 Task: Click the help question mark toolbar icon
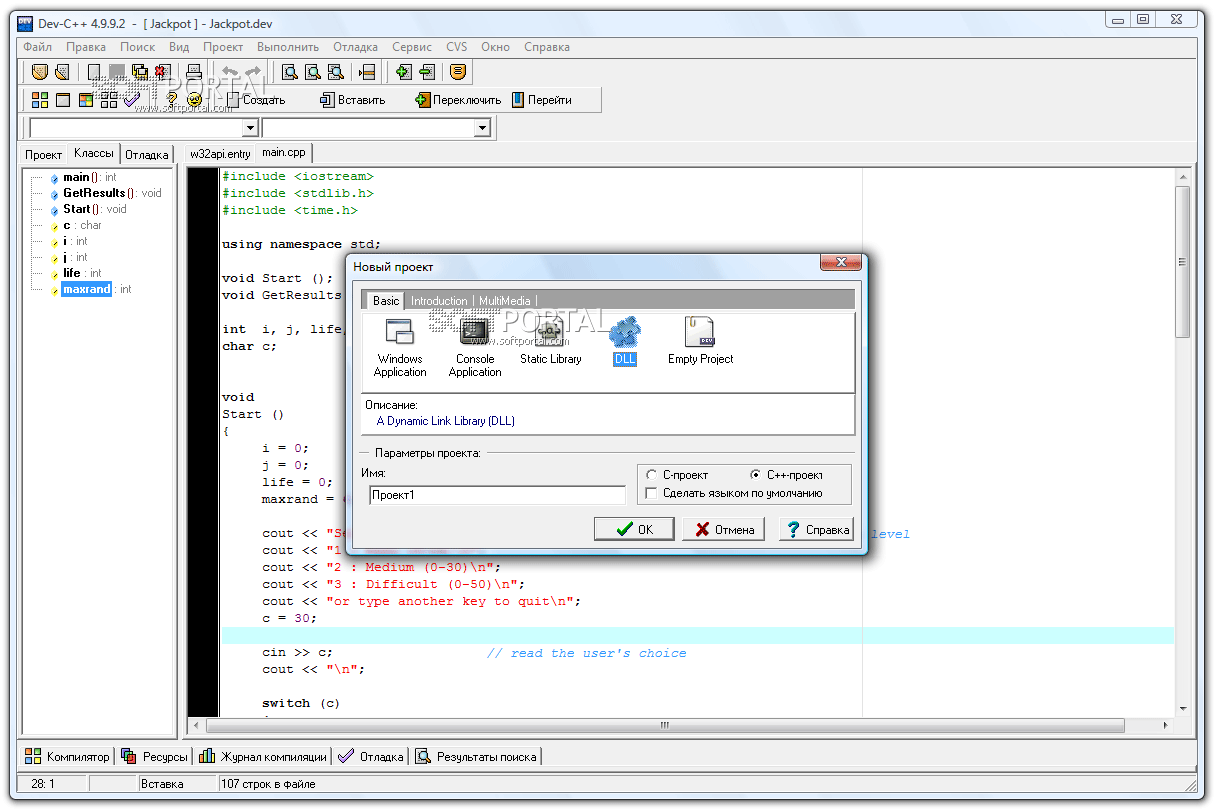[172, 100]
